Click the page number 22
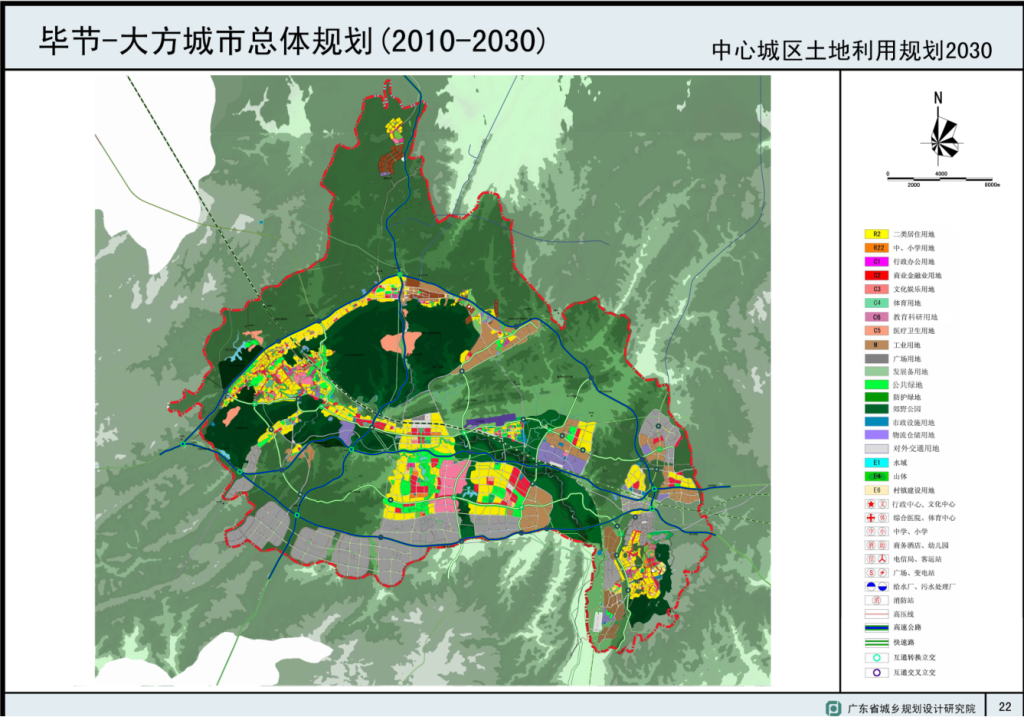Image resolution: width=1024 pixels, height=717 pixels. [x=1003, y=706]
